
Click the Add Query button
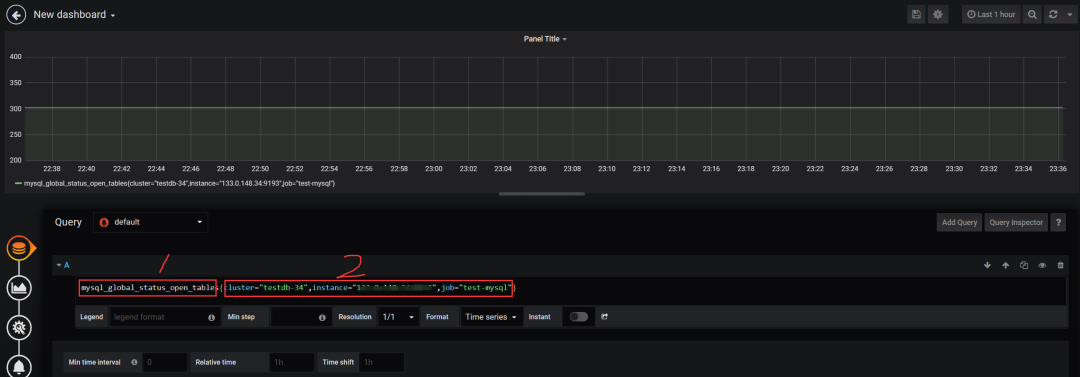pyautogui.click(x=959, y=222)
